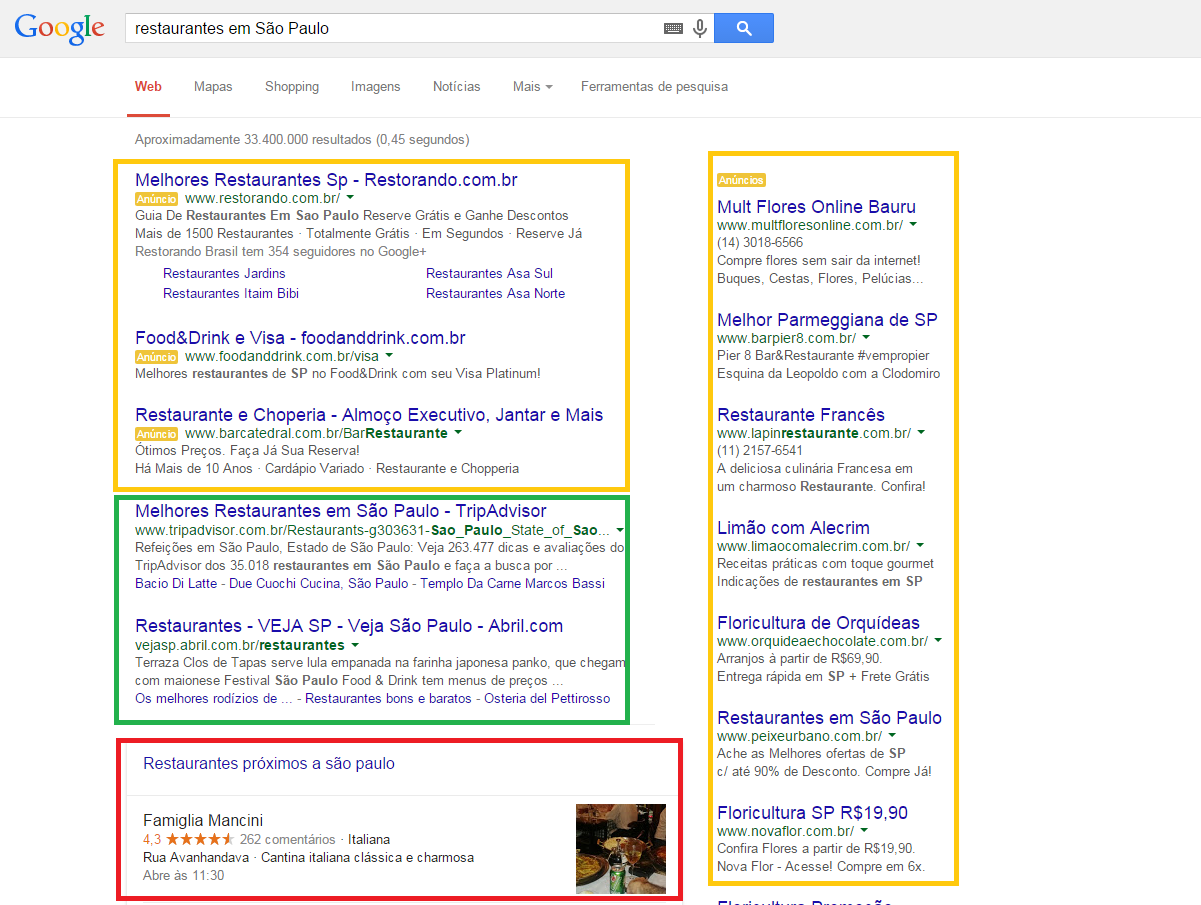Open sitelink Restaurantes Itaim Bibi
The width and height of the screenshot is (1201, 905).
[231, 293]
